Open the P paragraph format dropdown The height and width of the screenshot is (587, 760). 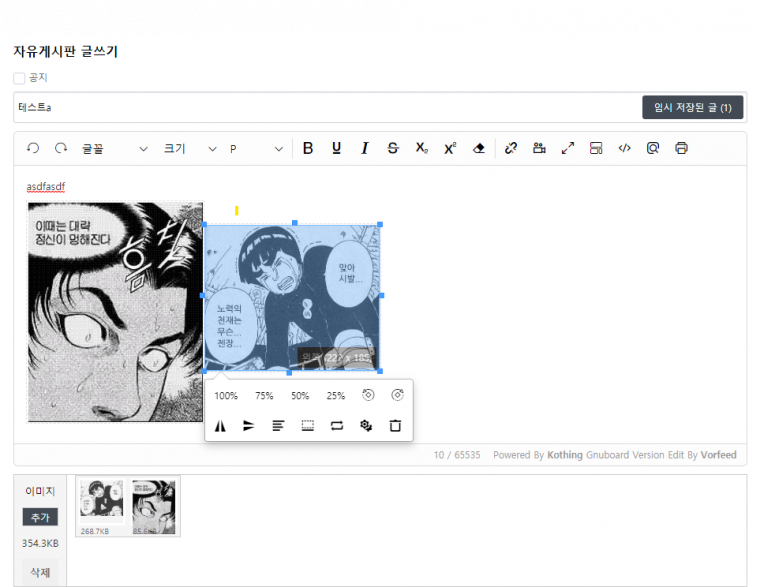tap(256, 148)
